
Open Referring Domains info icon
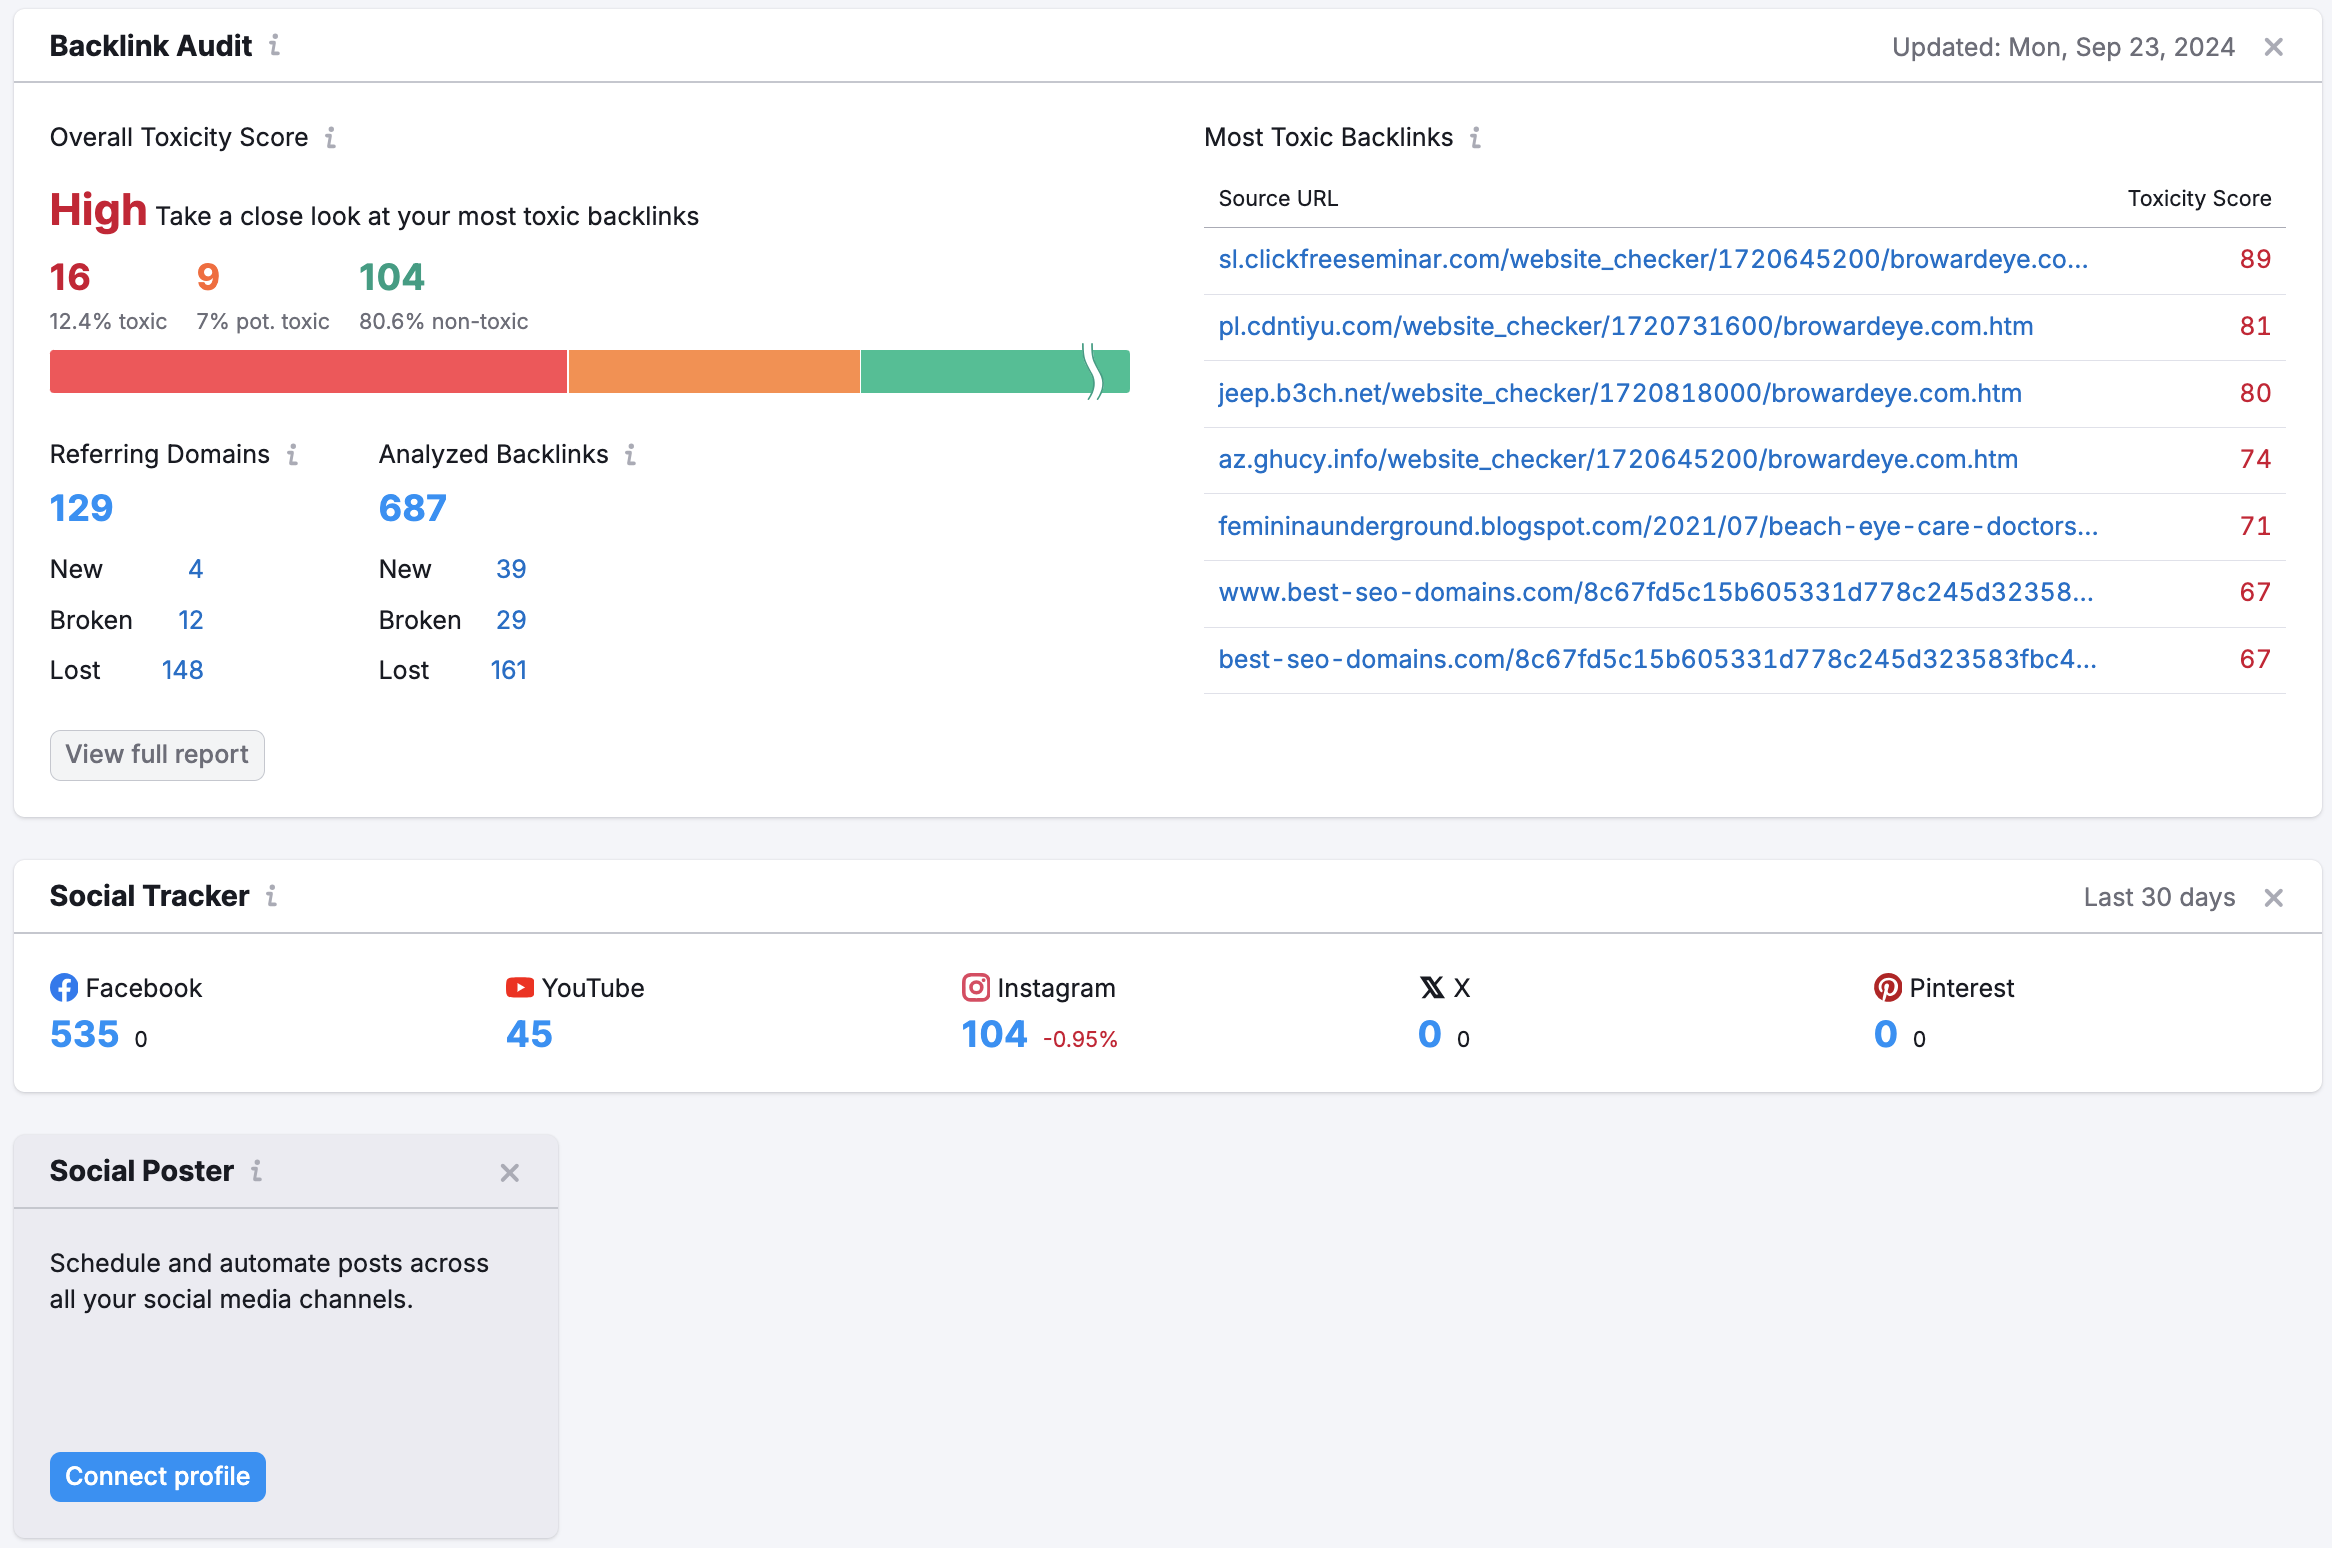point(292,455)
